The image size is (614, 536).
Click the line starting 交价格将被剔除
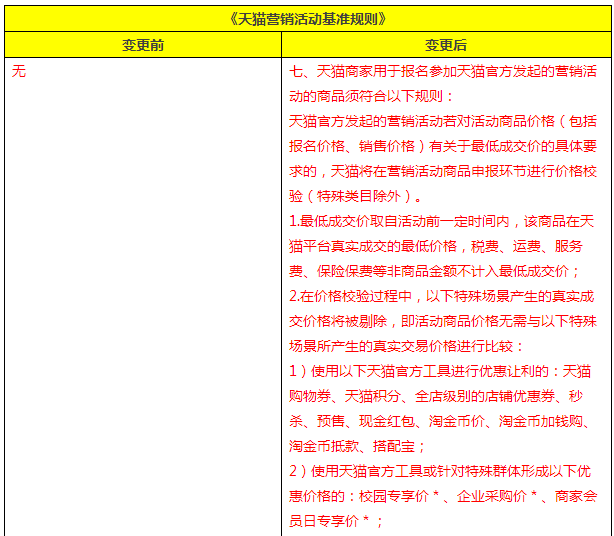443,321
